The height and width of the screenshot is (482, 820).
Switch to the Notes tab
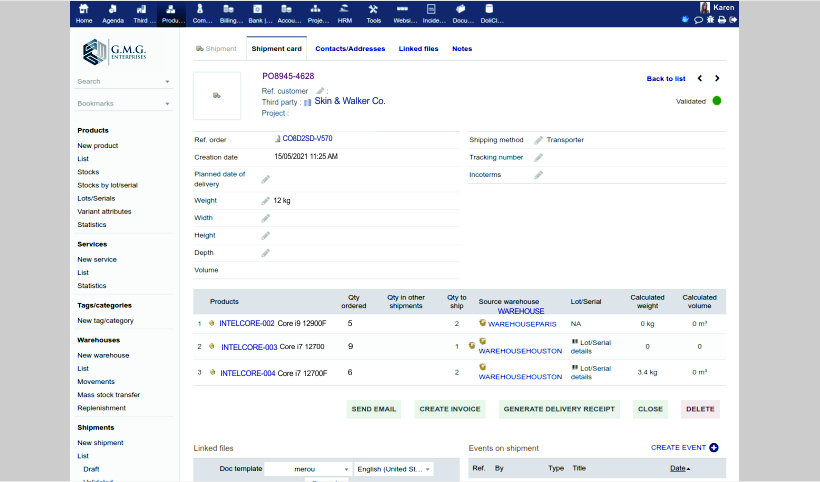click(462, 48)
